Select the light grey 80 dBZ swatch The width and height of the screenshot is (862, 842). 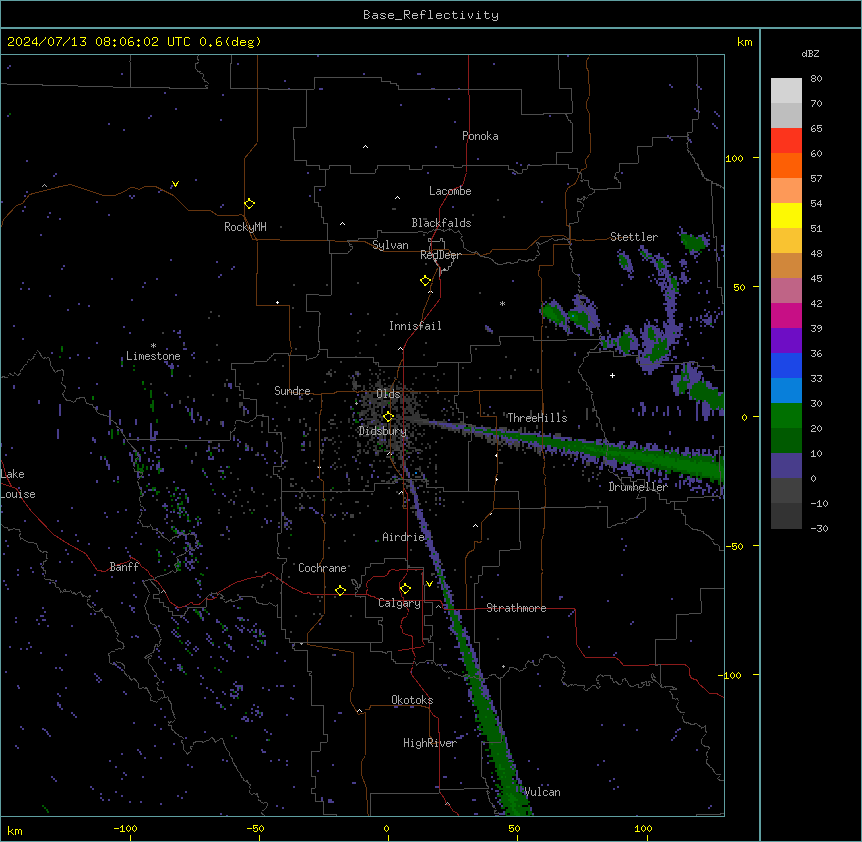point(786,91)
